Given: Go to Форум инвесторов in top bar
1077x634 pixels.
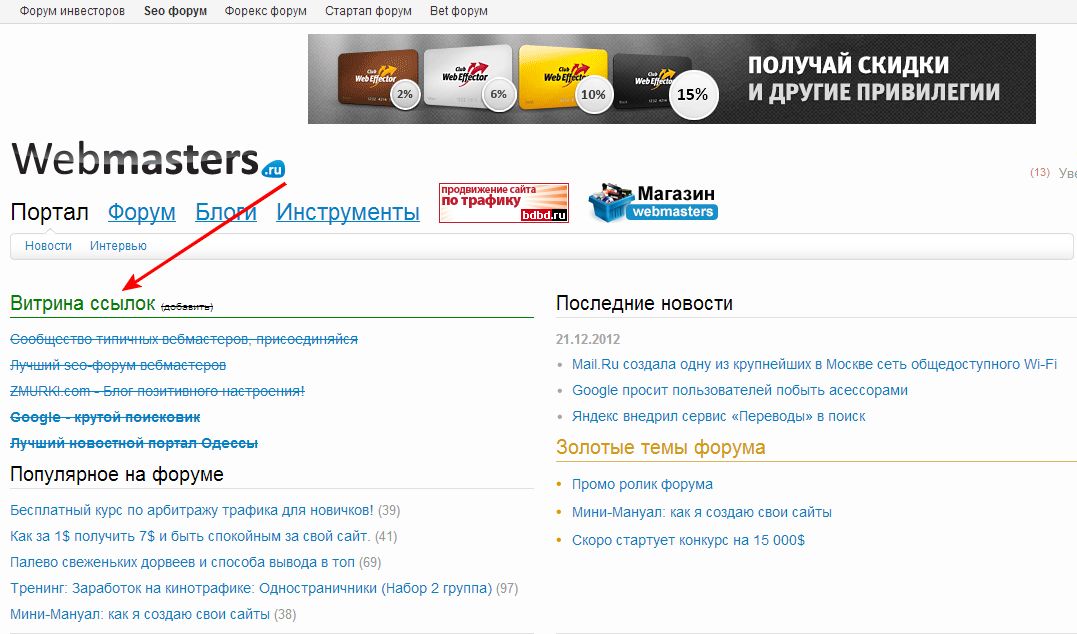Looking at the screenshot, I should (x=72, y=12).
